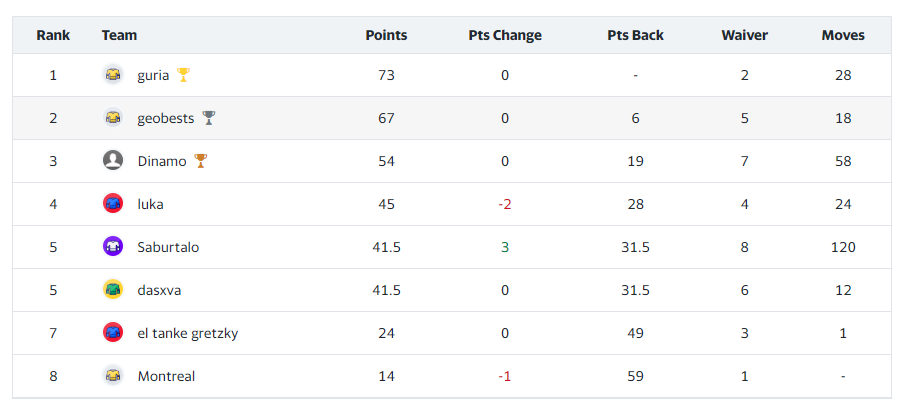Click el tanke gretzky's team avatar

tap(113, 333)
